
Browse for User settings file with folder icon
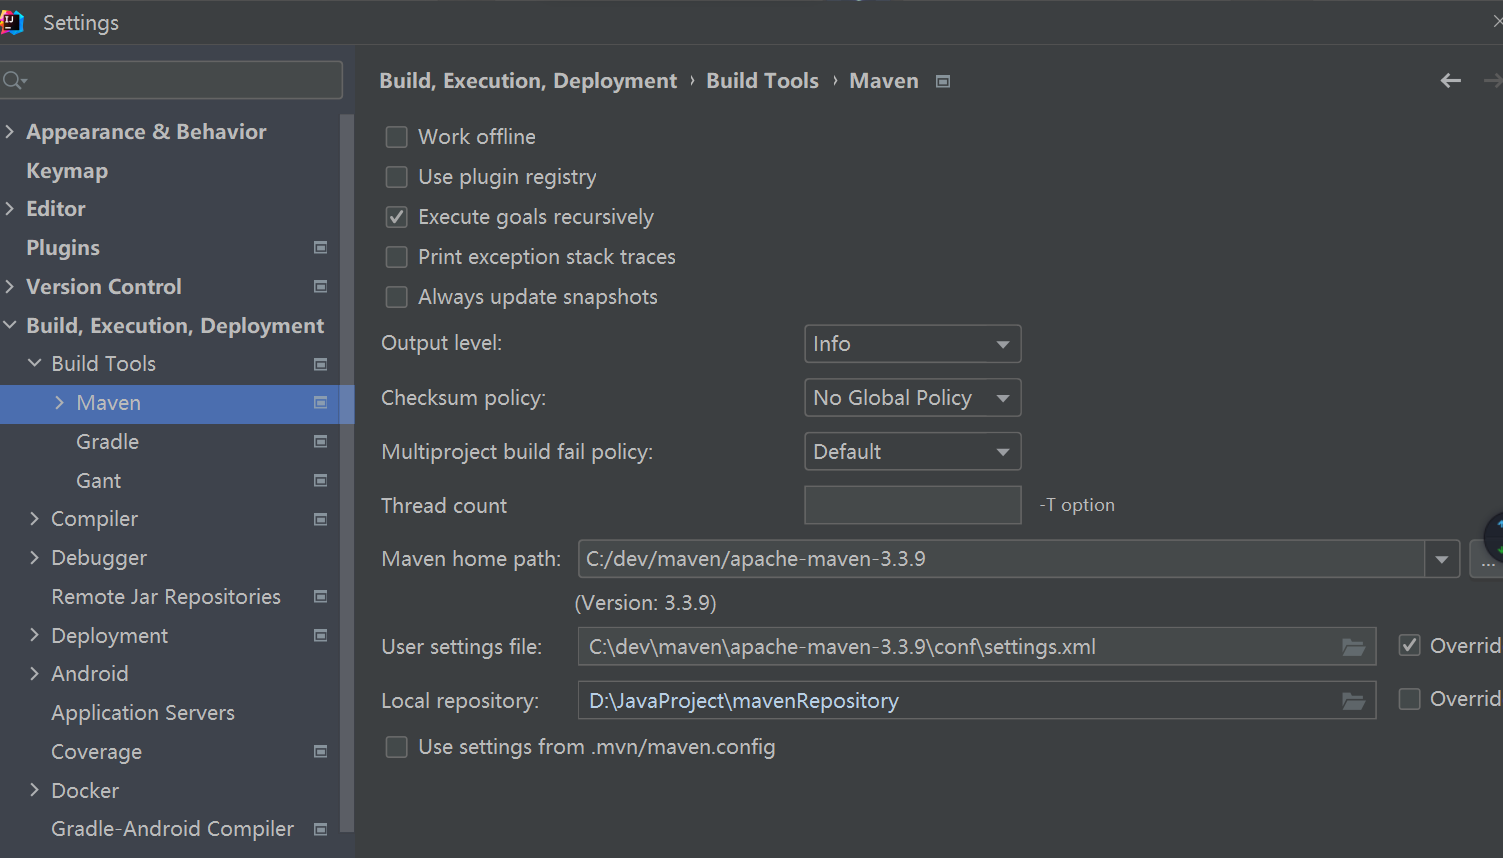coord(1353,647)
